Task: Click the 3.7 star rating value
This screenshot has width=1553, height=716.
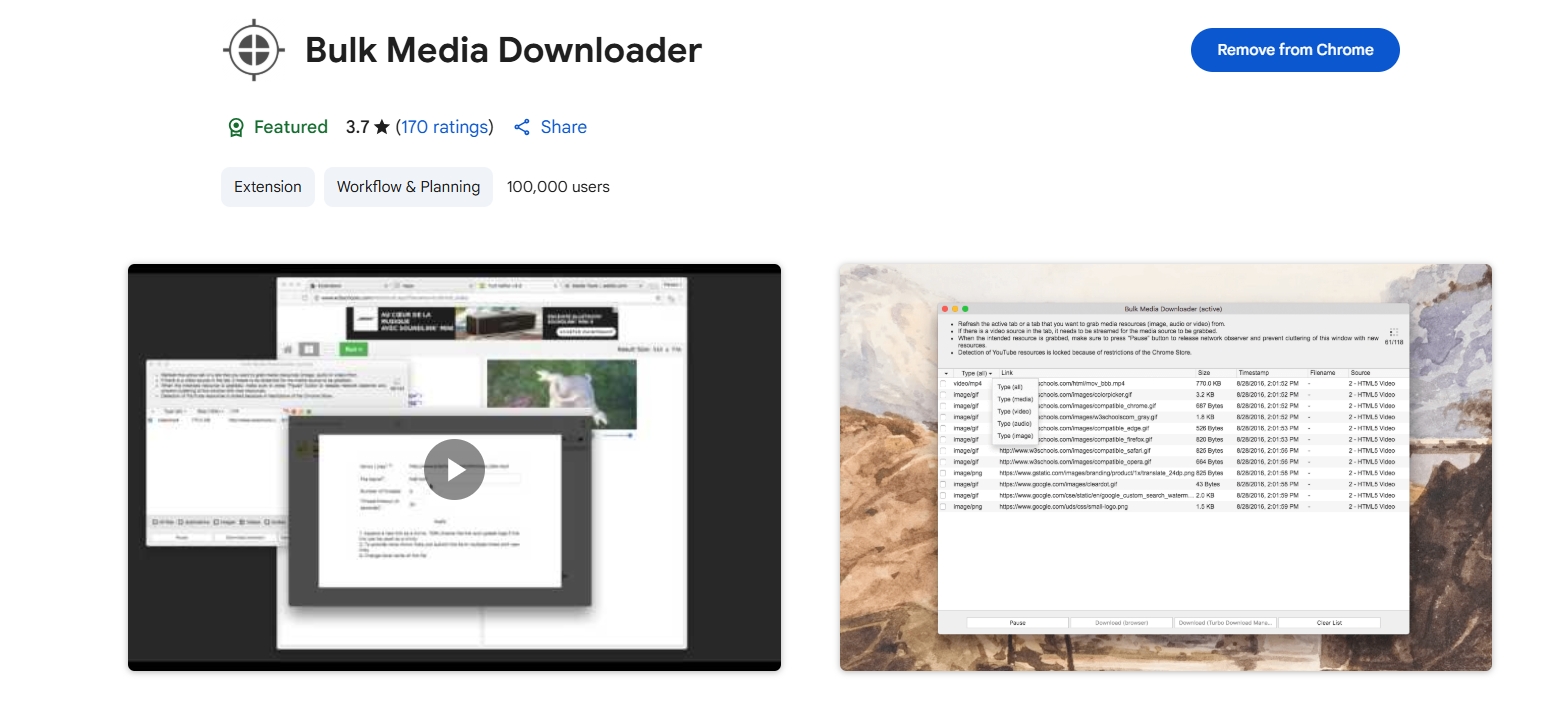Action: (367, 127)
